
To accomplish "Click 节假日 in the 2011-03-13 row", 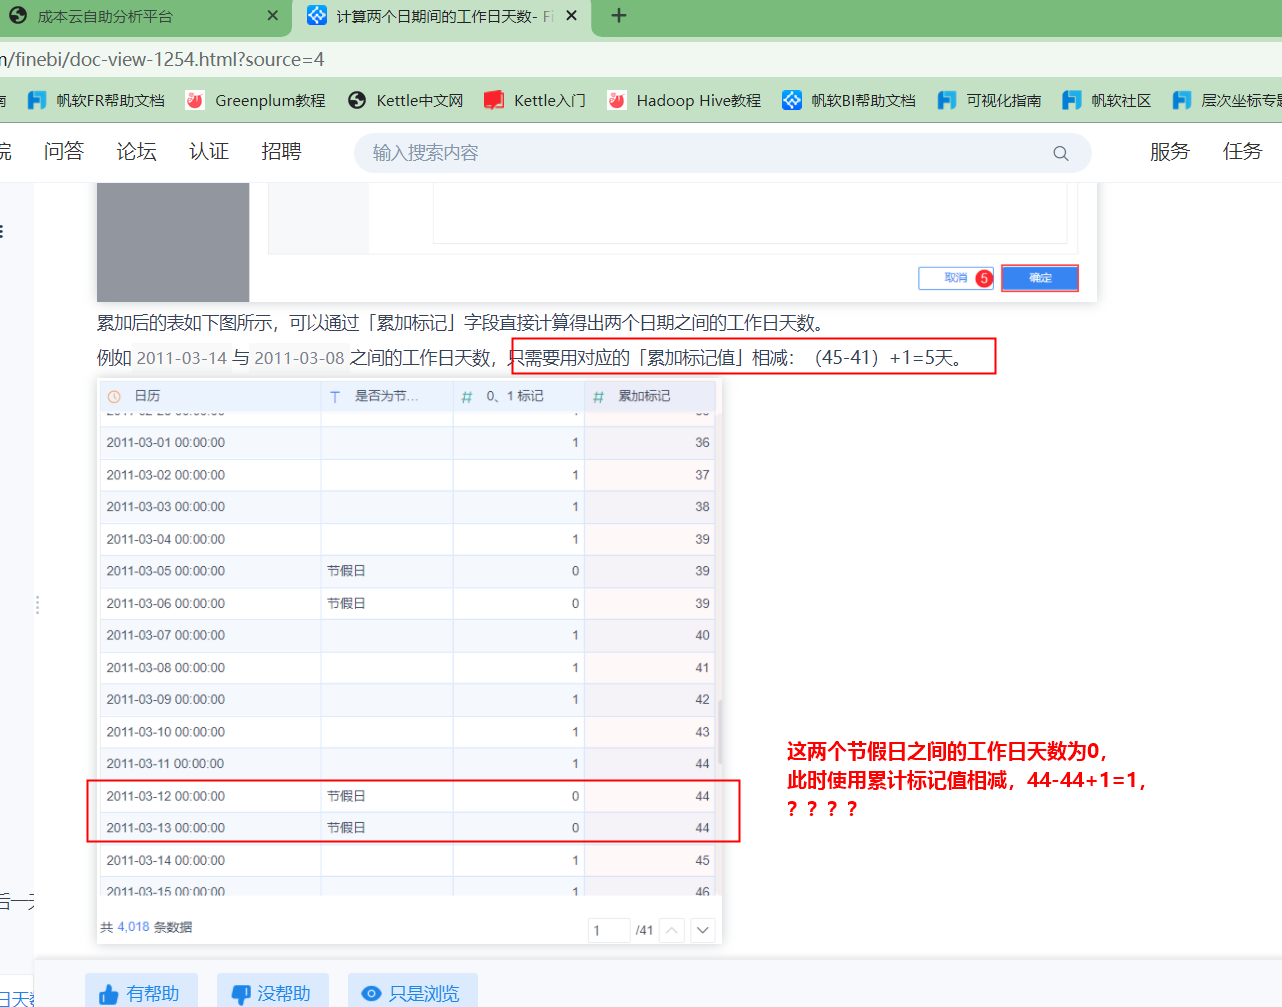I will 346,828.
